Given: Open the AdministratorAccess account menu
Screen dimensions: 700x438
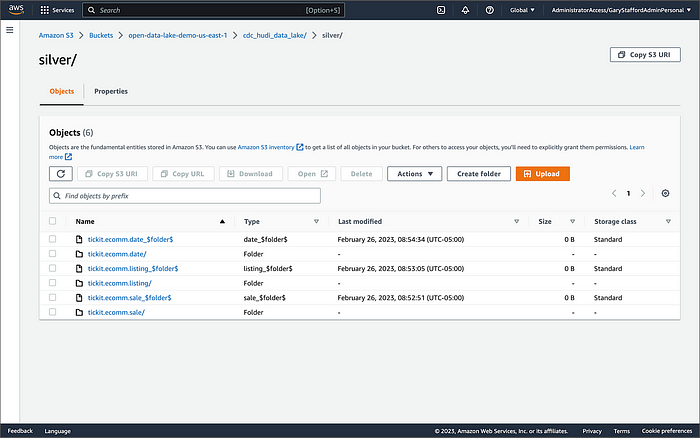Looking at the screenshot, I should click(621, 10).
